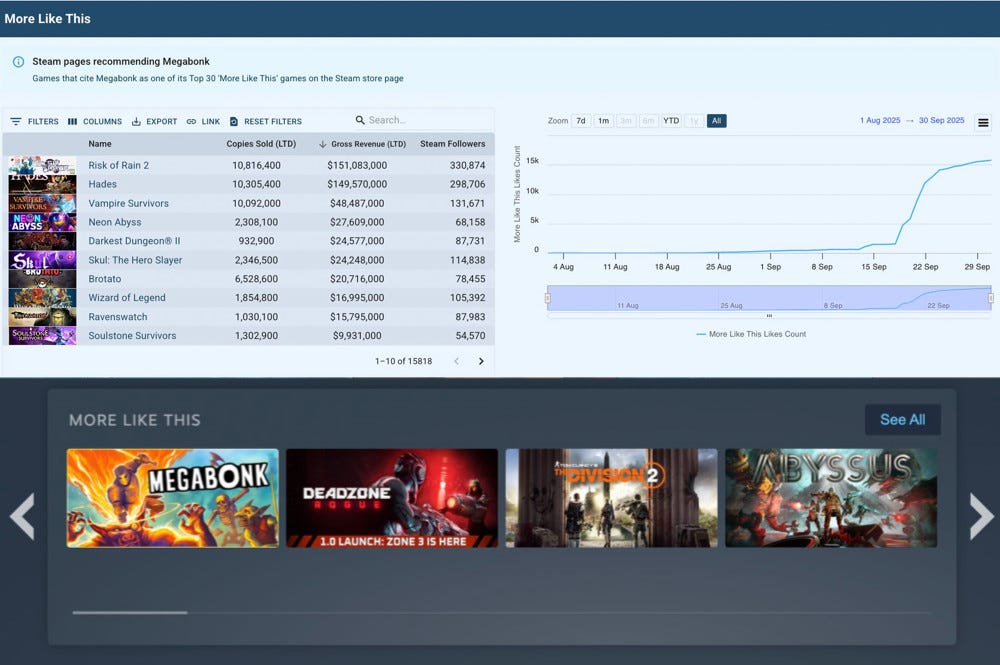Click the info icon beside Megabonk heading
The image size is (1000, 665).
[x=18, y=62]
